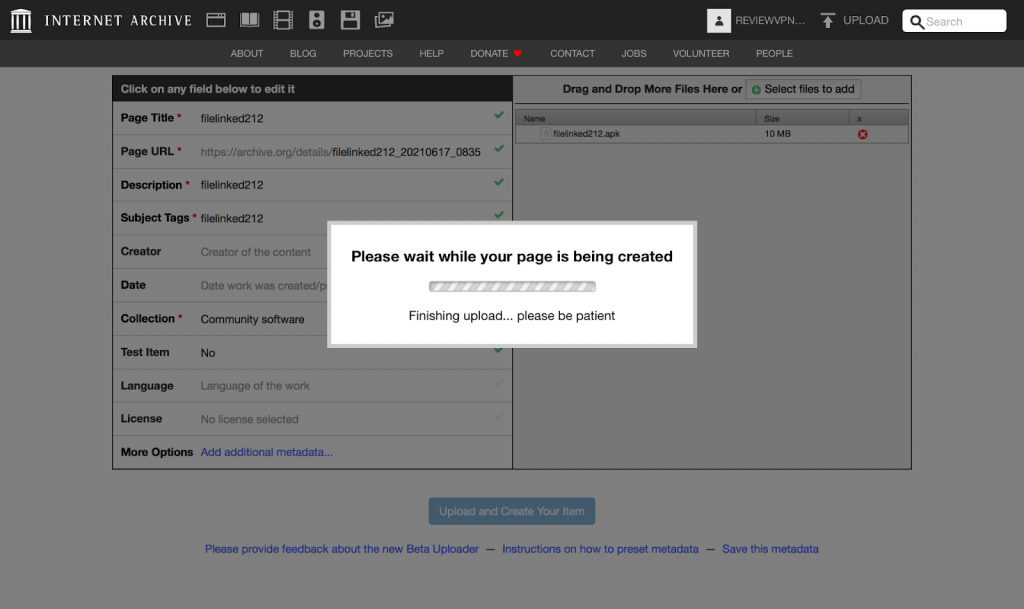Click the Page URL green checkmark
The width and height of the screenshot is (1024, 609).
pos(499,149)
